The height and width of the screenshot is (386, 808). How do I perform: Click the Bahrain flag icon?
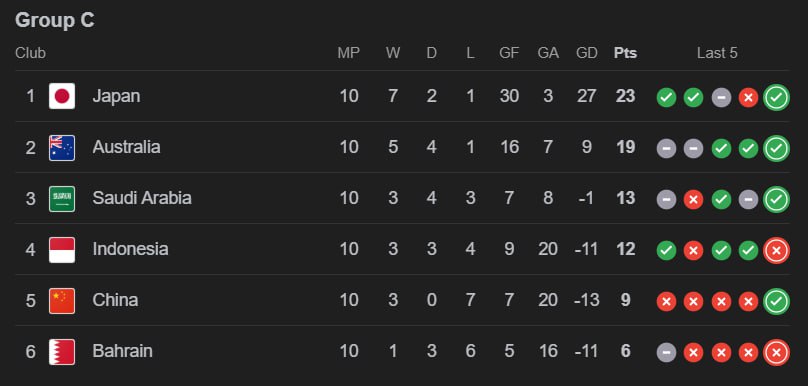coord(62,351)
